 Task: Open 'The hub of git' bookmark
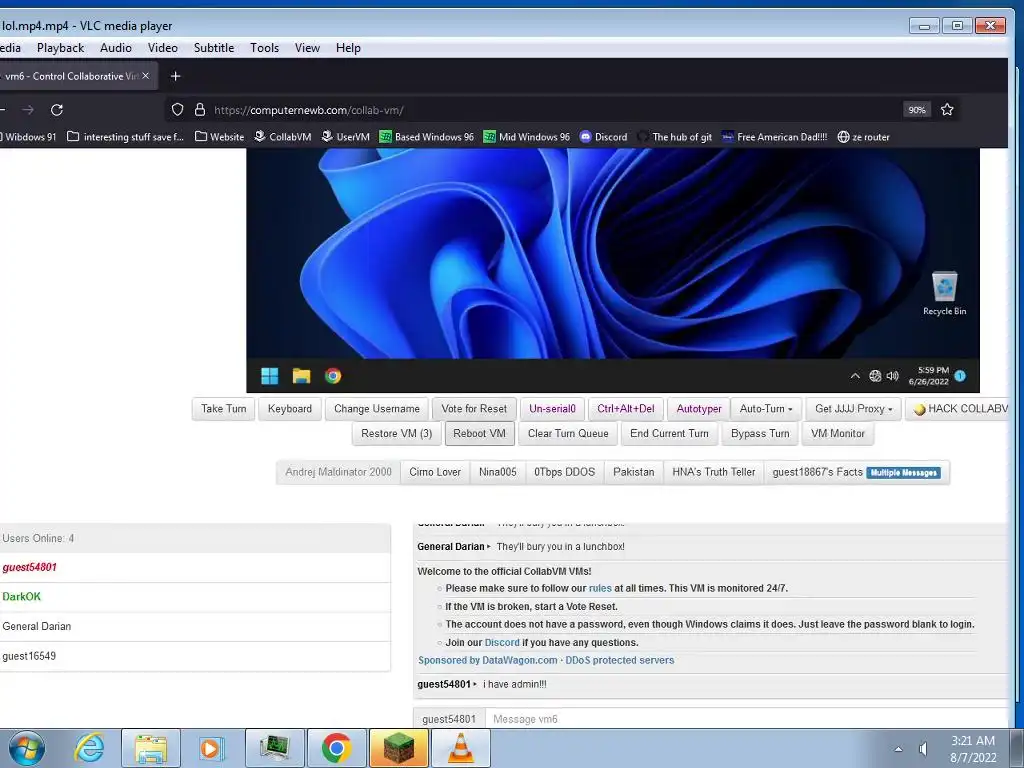point(675,136)
